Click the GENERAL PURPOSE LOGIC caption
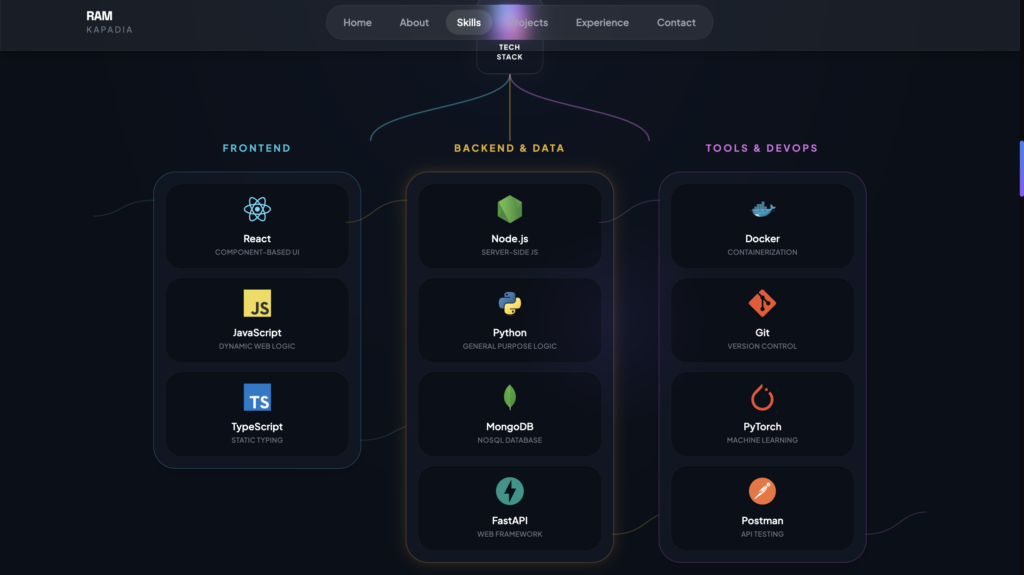The height and width of the screenshot is (575, 1024). [x=509, y=346]
